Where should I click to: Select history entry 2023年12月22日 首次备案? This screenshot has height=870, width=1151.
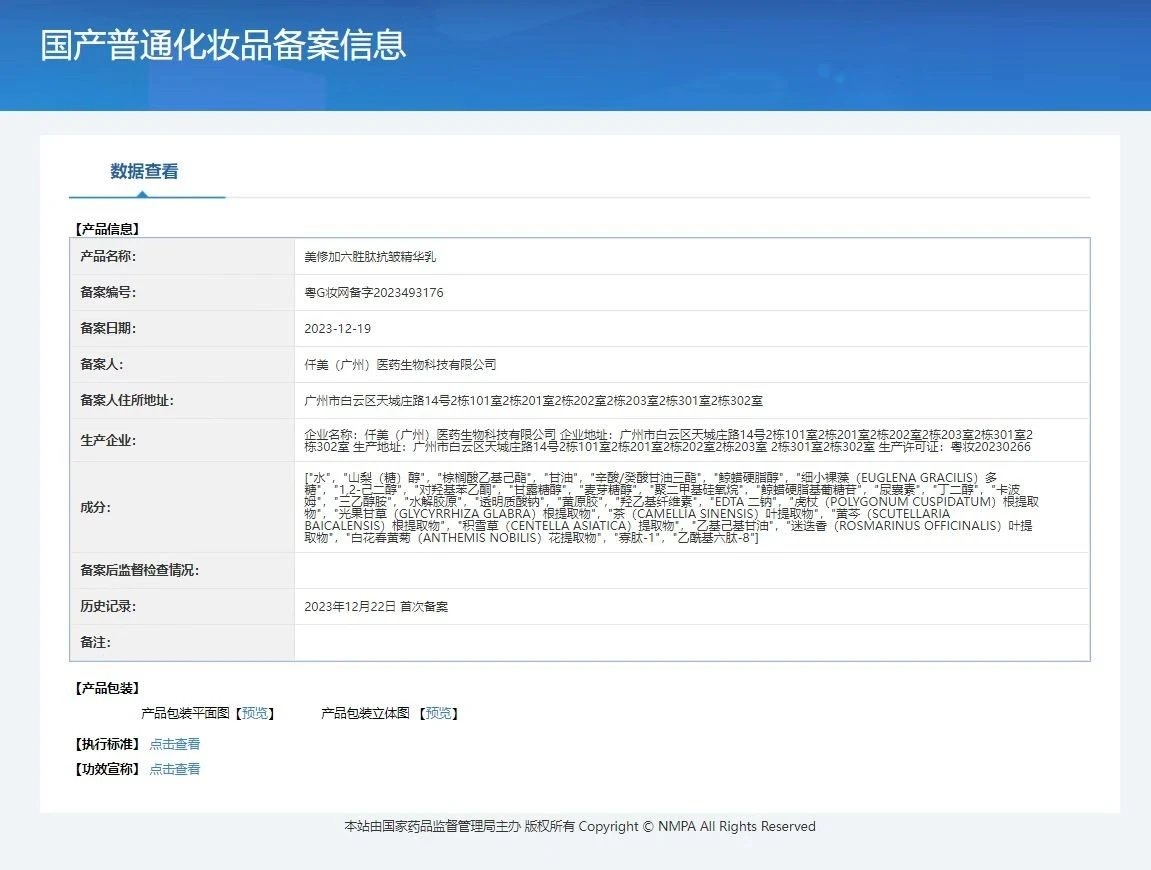coord(376,606)
